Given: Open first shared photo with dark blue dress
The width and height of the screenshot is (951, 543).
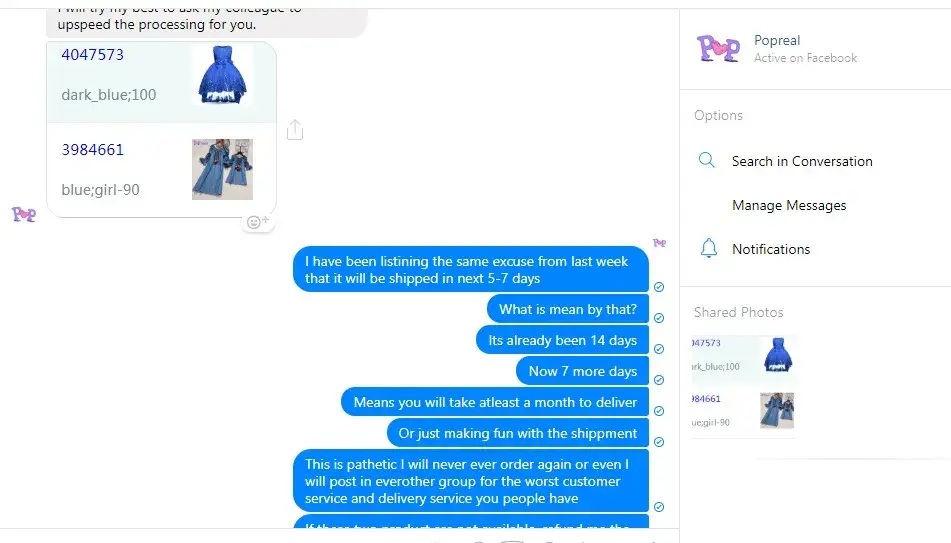Looking at the screenshot, I should (x=744, y=355).
